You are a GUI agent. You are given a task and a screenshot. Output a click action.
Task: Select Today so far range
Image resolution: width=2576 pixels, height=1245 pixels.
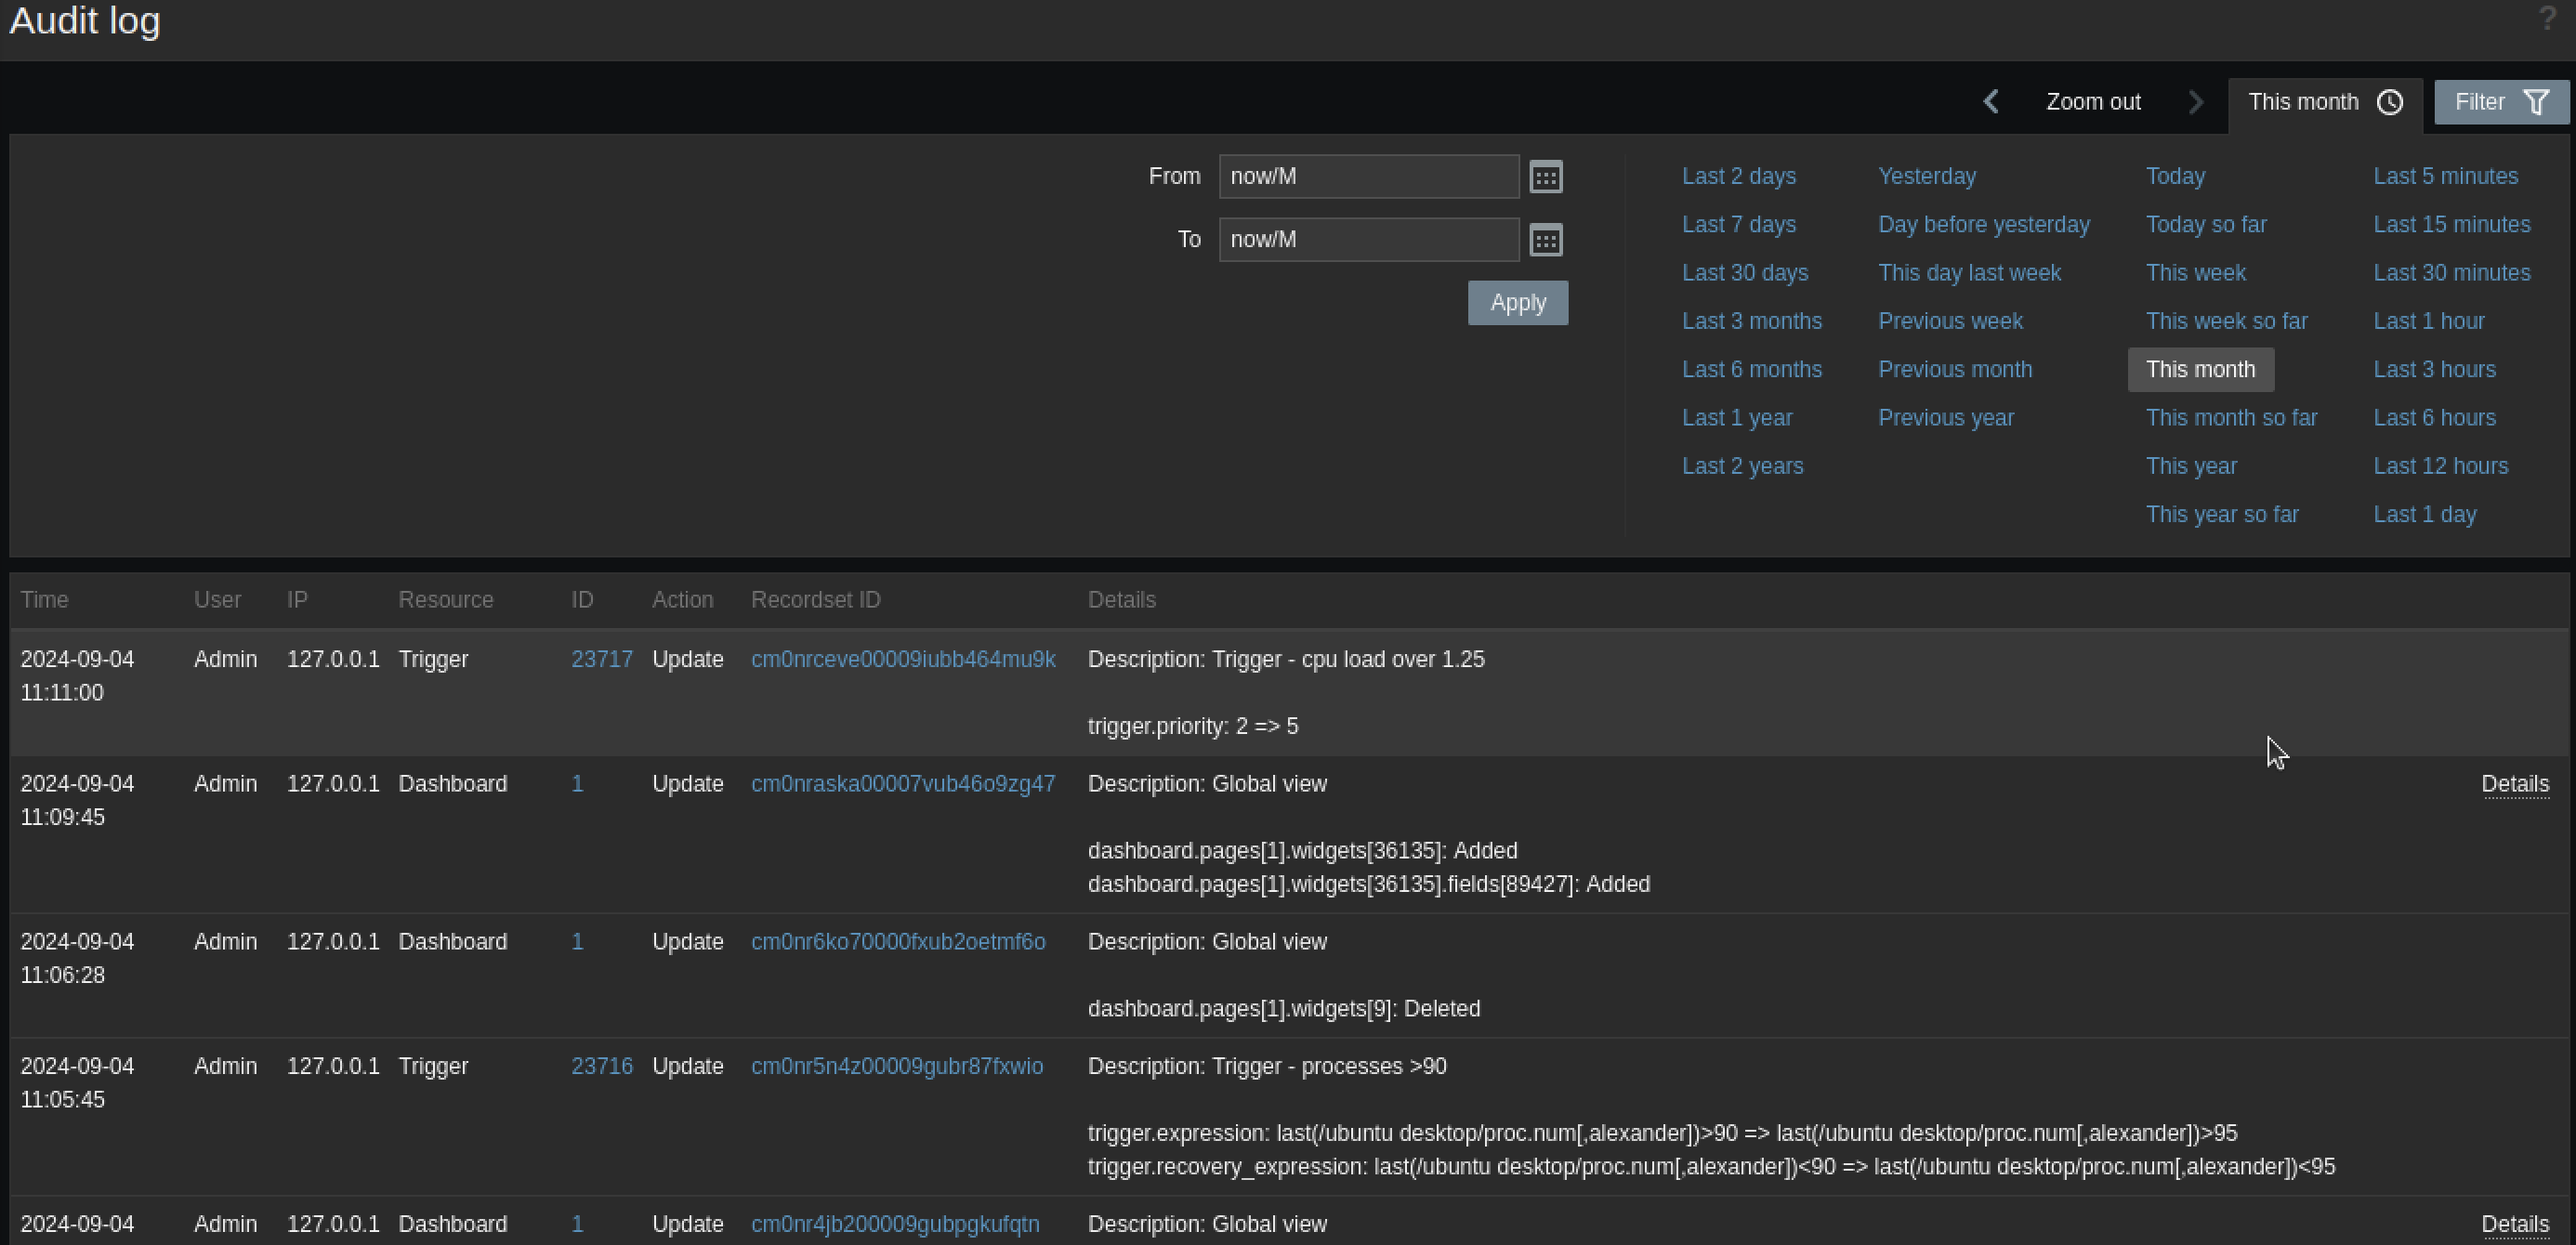coord(2206,225)
